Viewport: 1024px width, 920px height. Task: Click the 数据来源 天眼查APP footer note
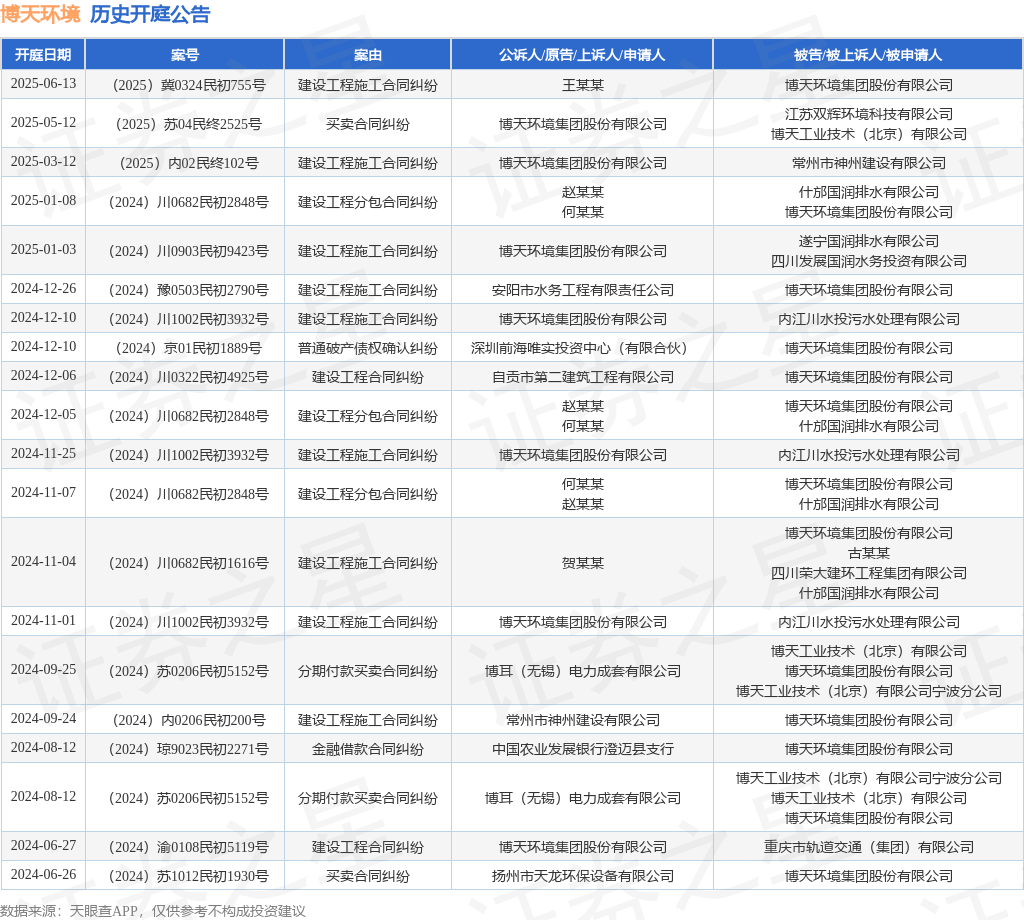coord(153,911)
